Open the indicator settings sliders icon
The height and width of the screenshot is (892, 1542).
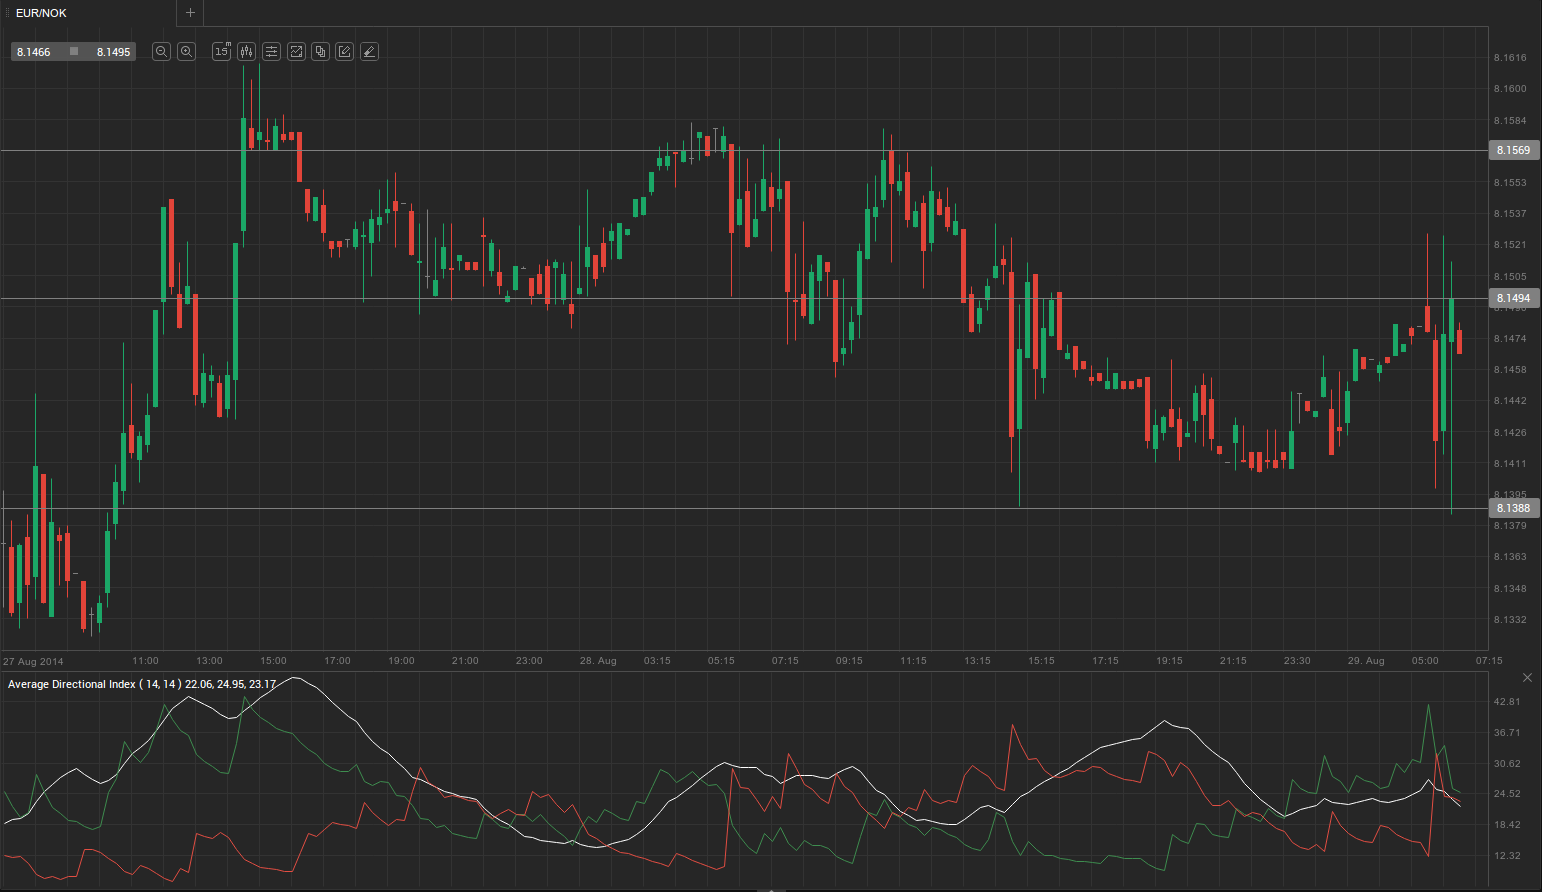point(271,51)
